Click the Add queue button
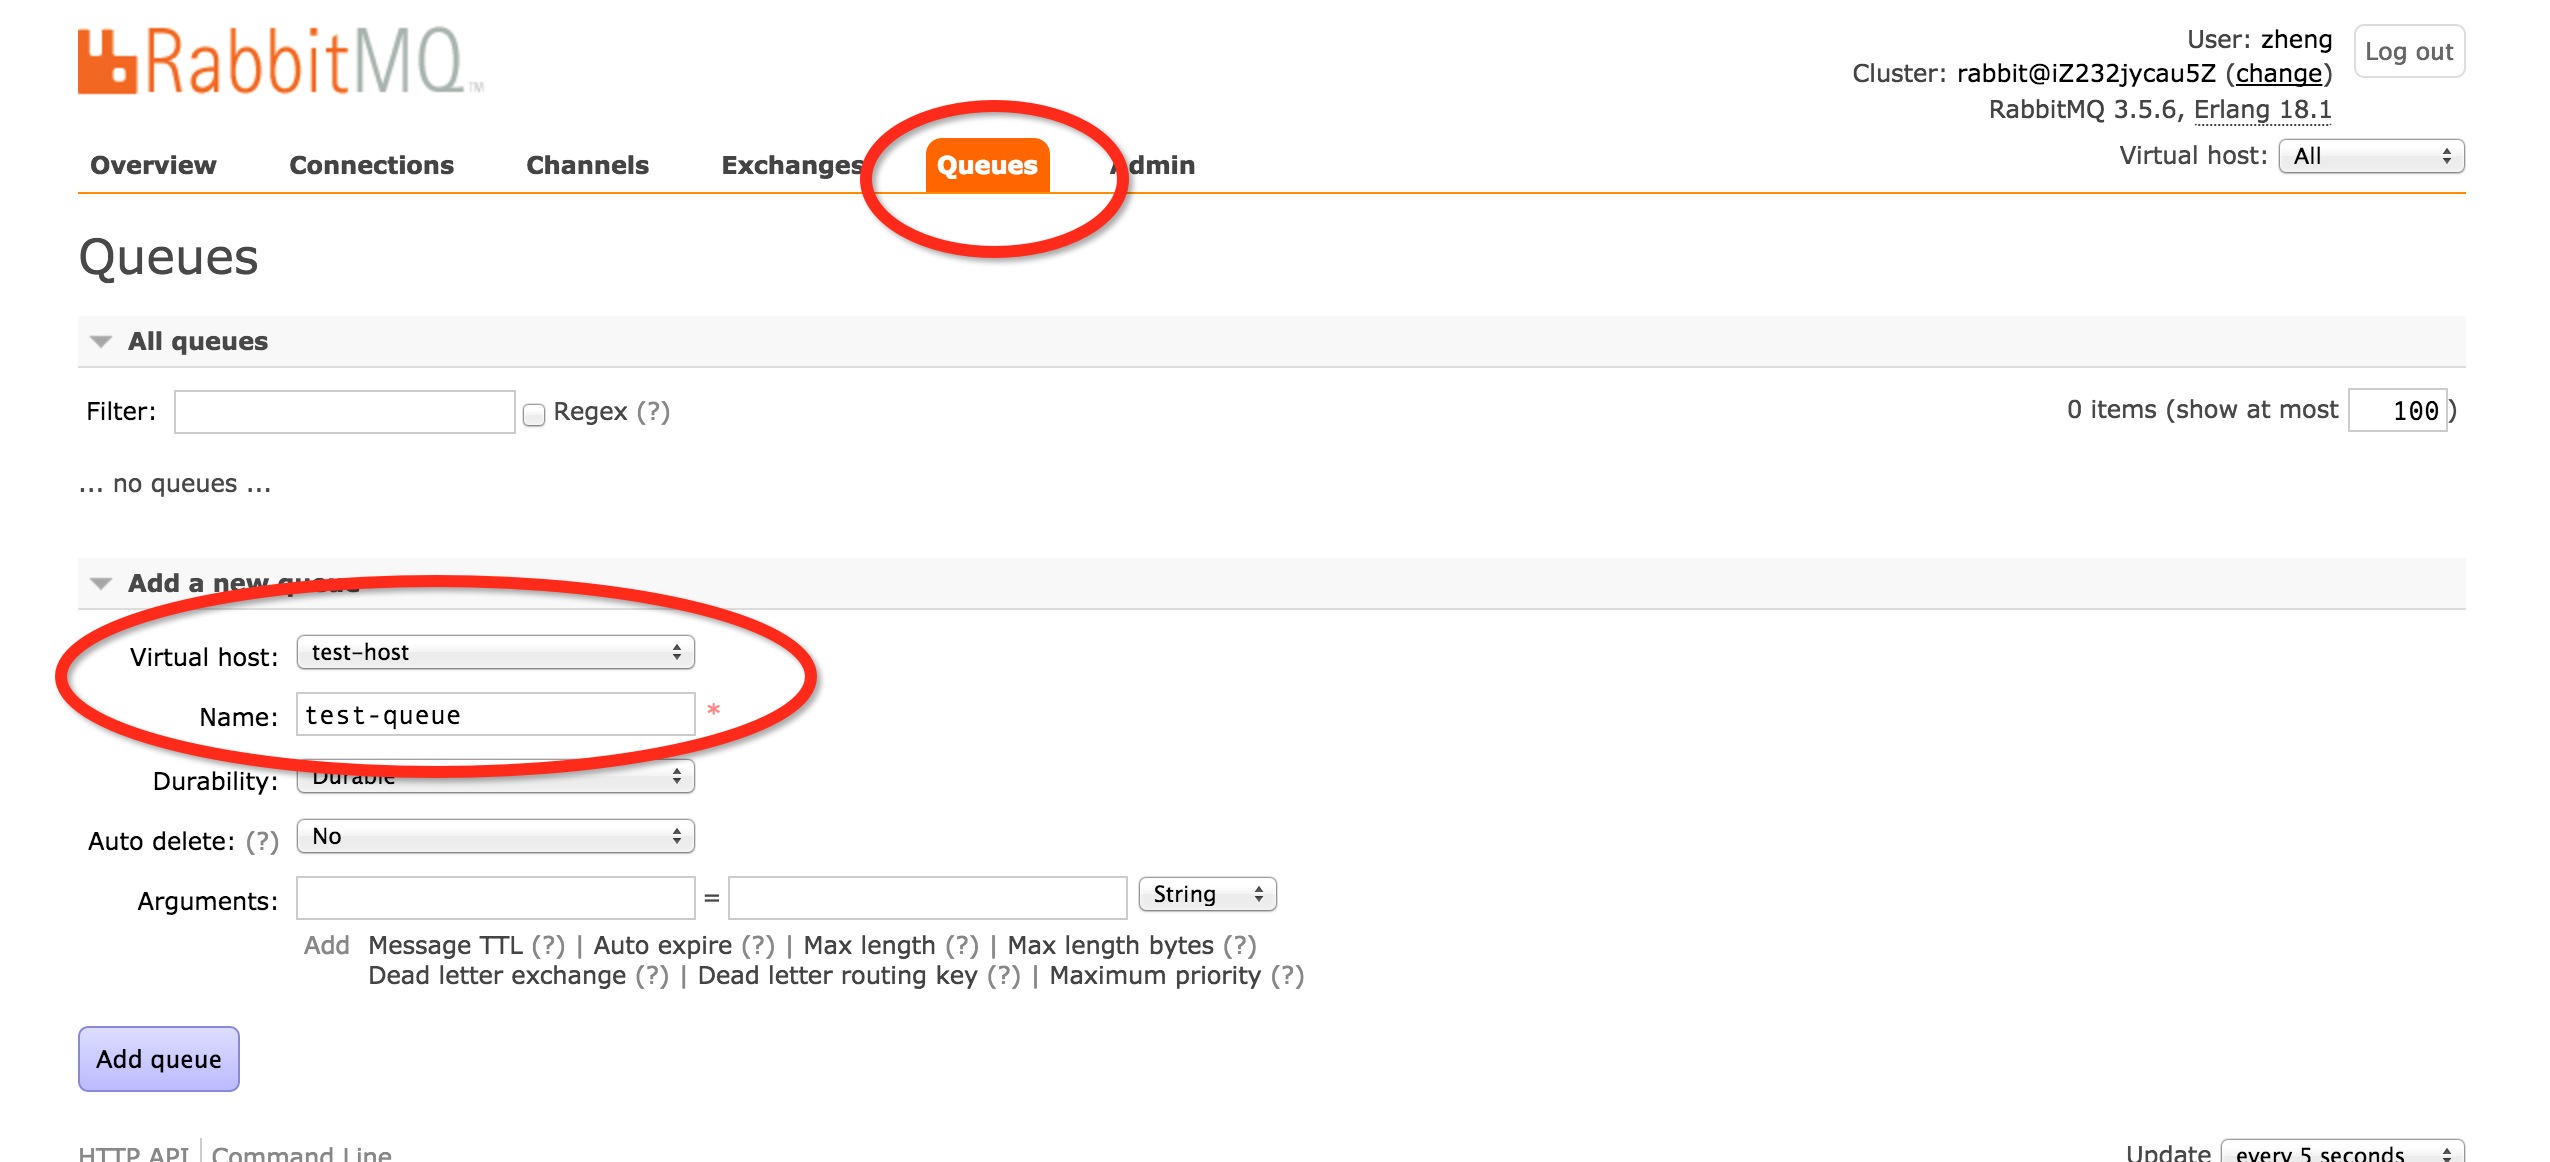This screenshot has width=2550, height=1162. point(156,1056)
